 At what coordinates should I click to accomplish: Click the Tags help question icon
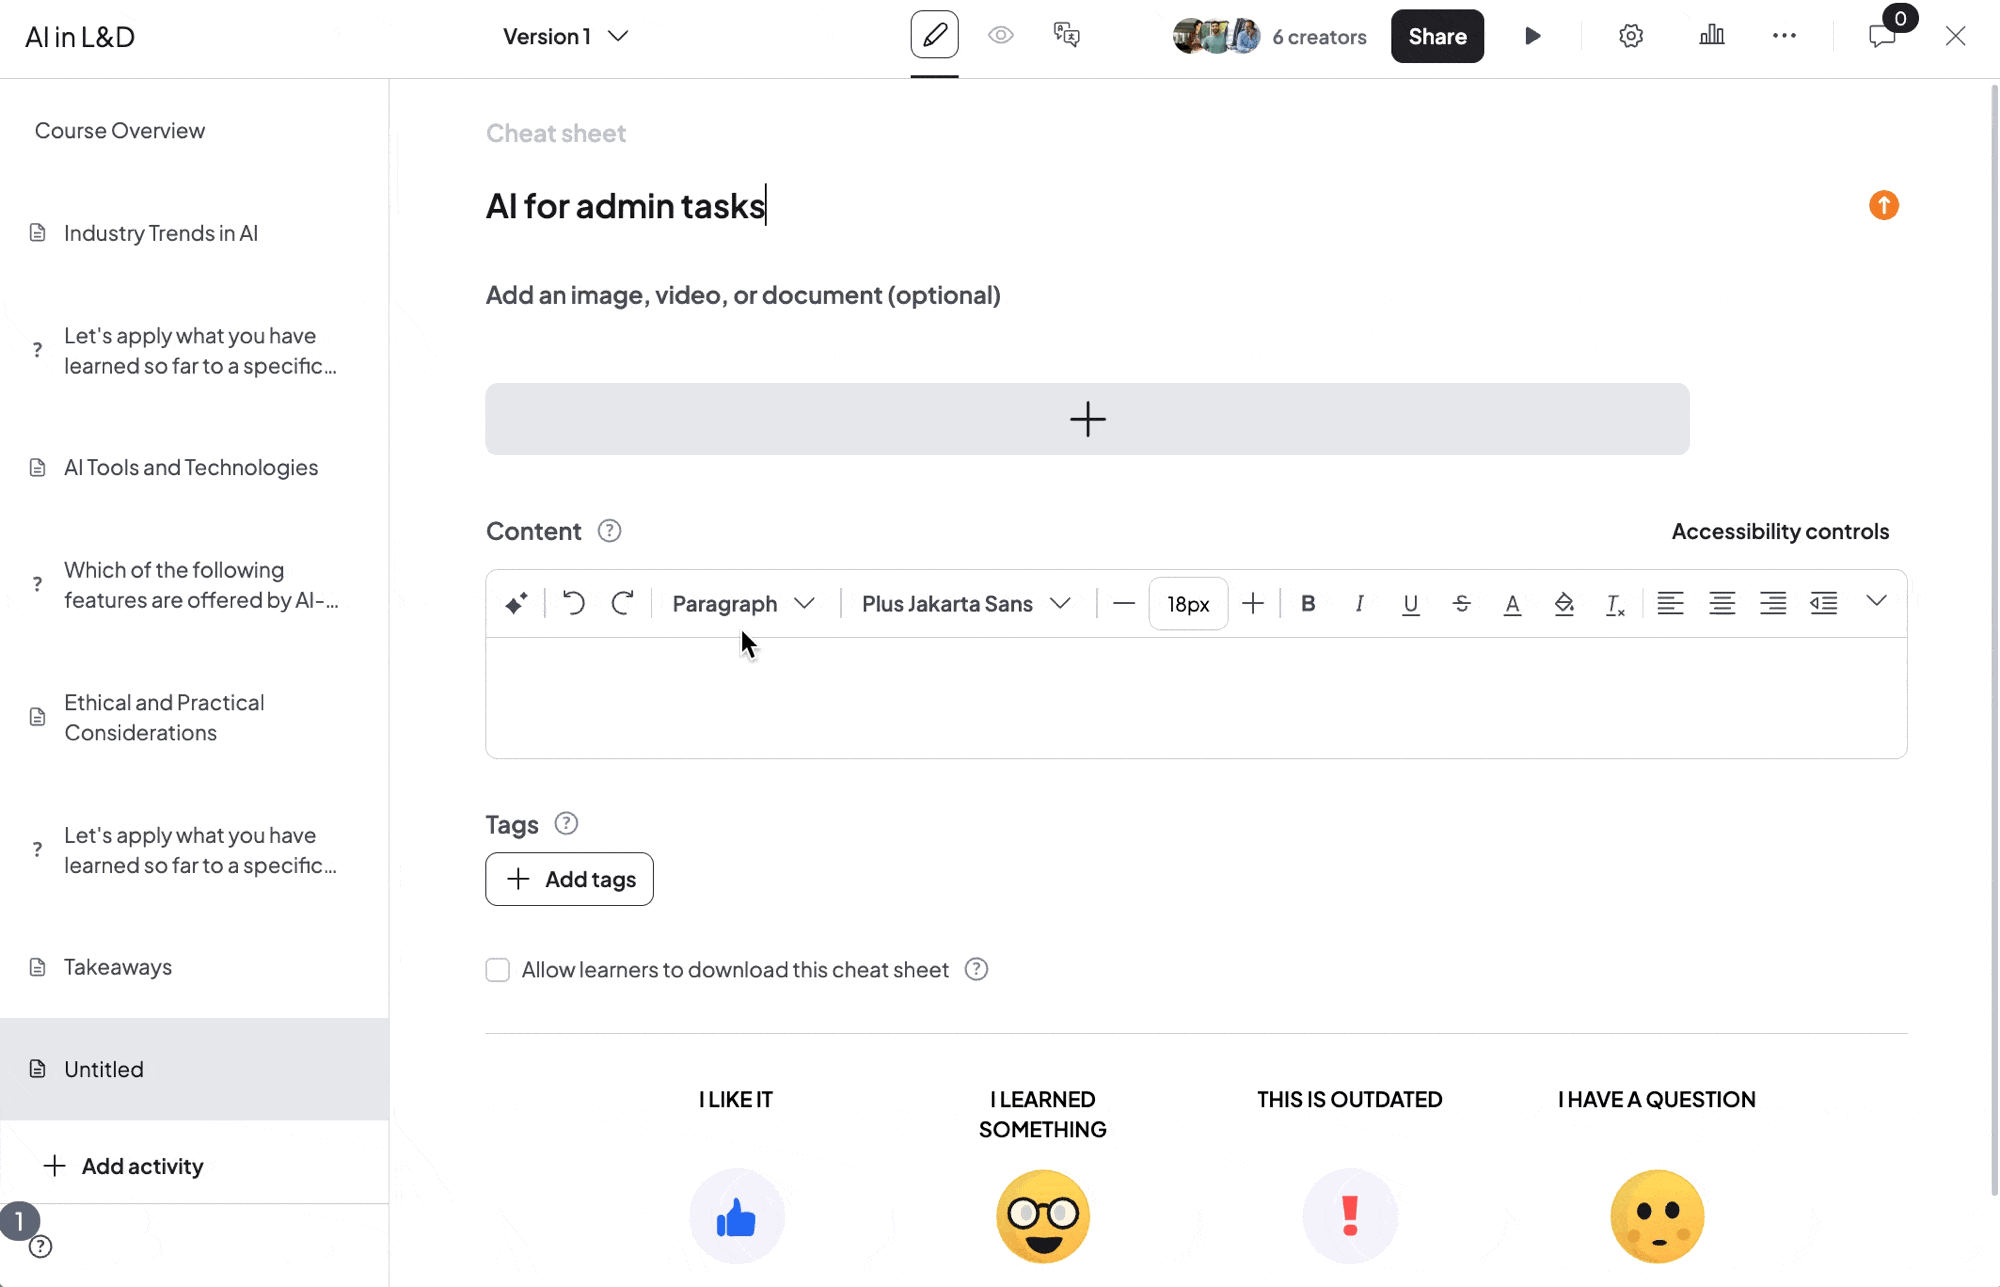[x=566, y=823]
